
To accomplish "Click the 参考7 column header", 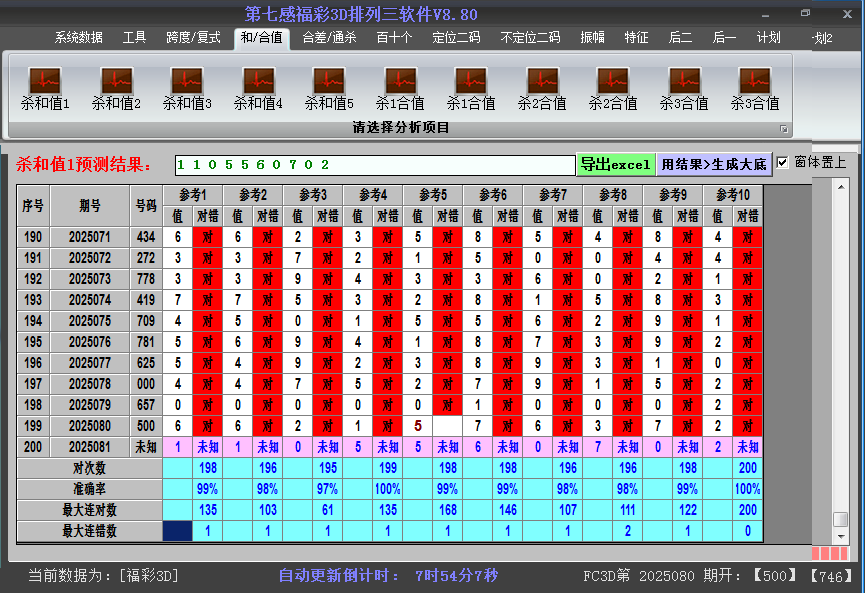I will click(x=553, y=195).
